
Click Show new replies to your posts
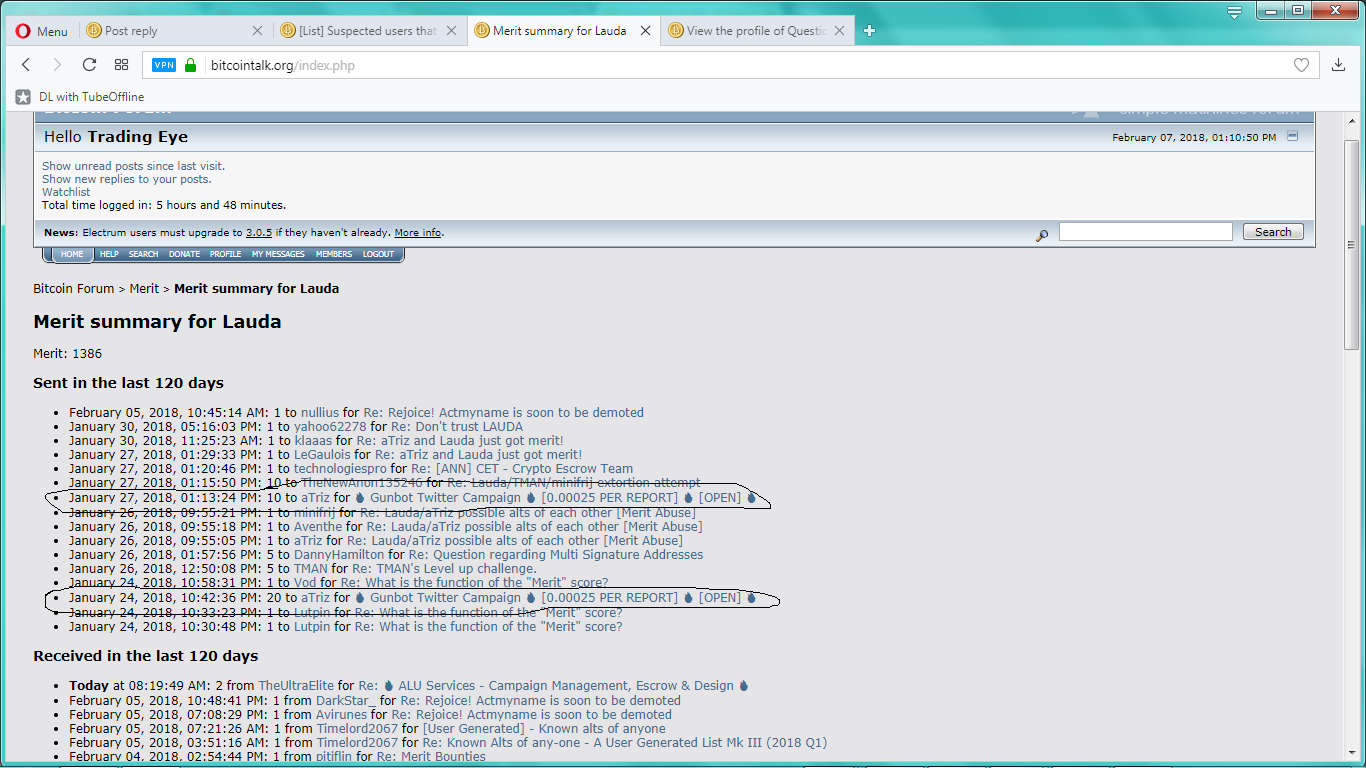click(127, 179)
